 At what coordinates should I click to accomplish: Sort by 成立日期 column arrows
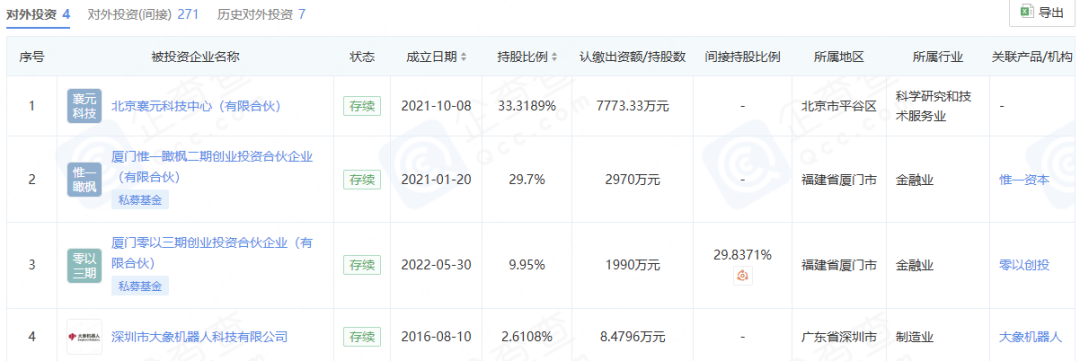[464, 57]
